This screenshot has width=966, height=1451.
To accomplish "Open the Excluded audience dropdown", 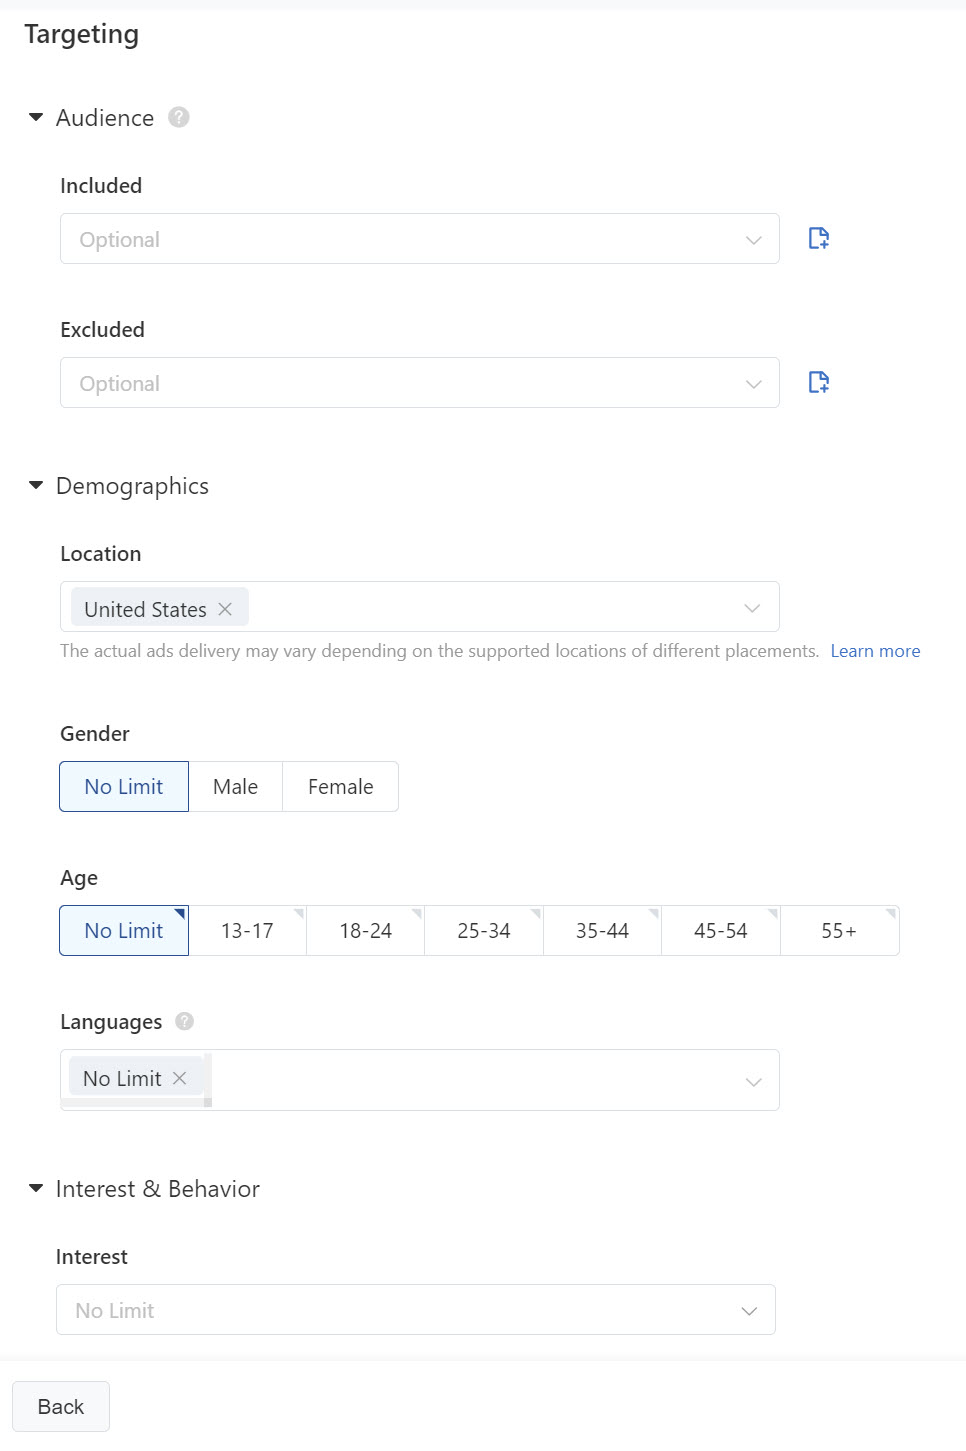I will point(420,383).
